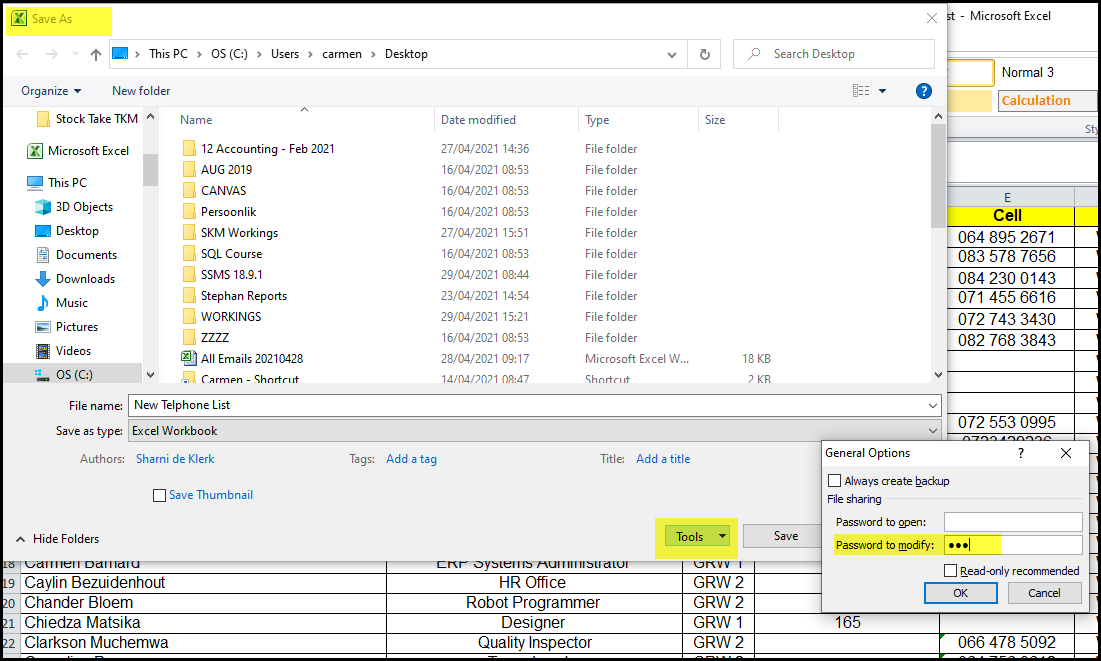
Task: Sort by the Date modified column header
Action: (478, 120)
